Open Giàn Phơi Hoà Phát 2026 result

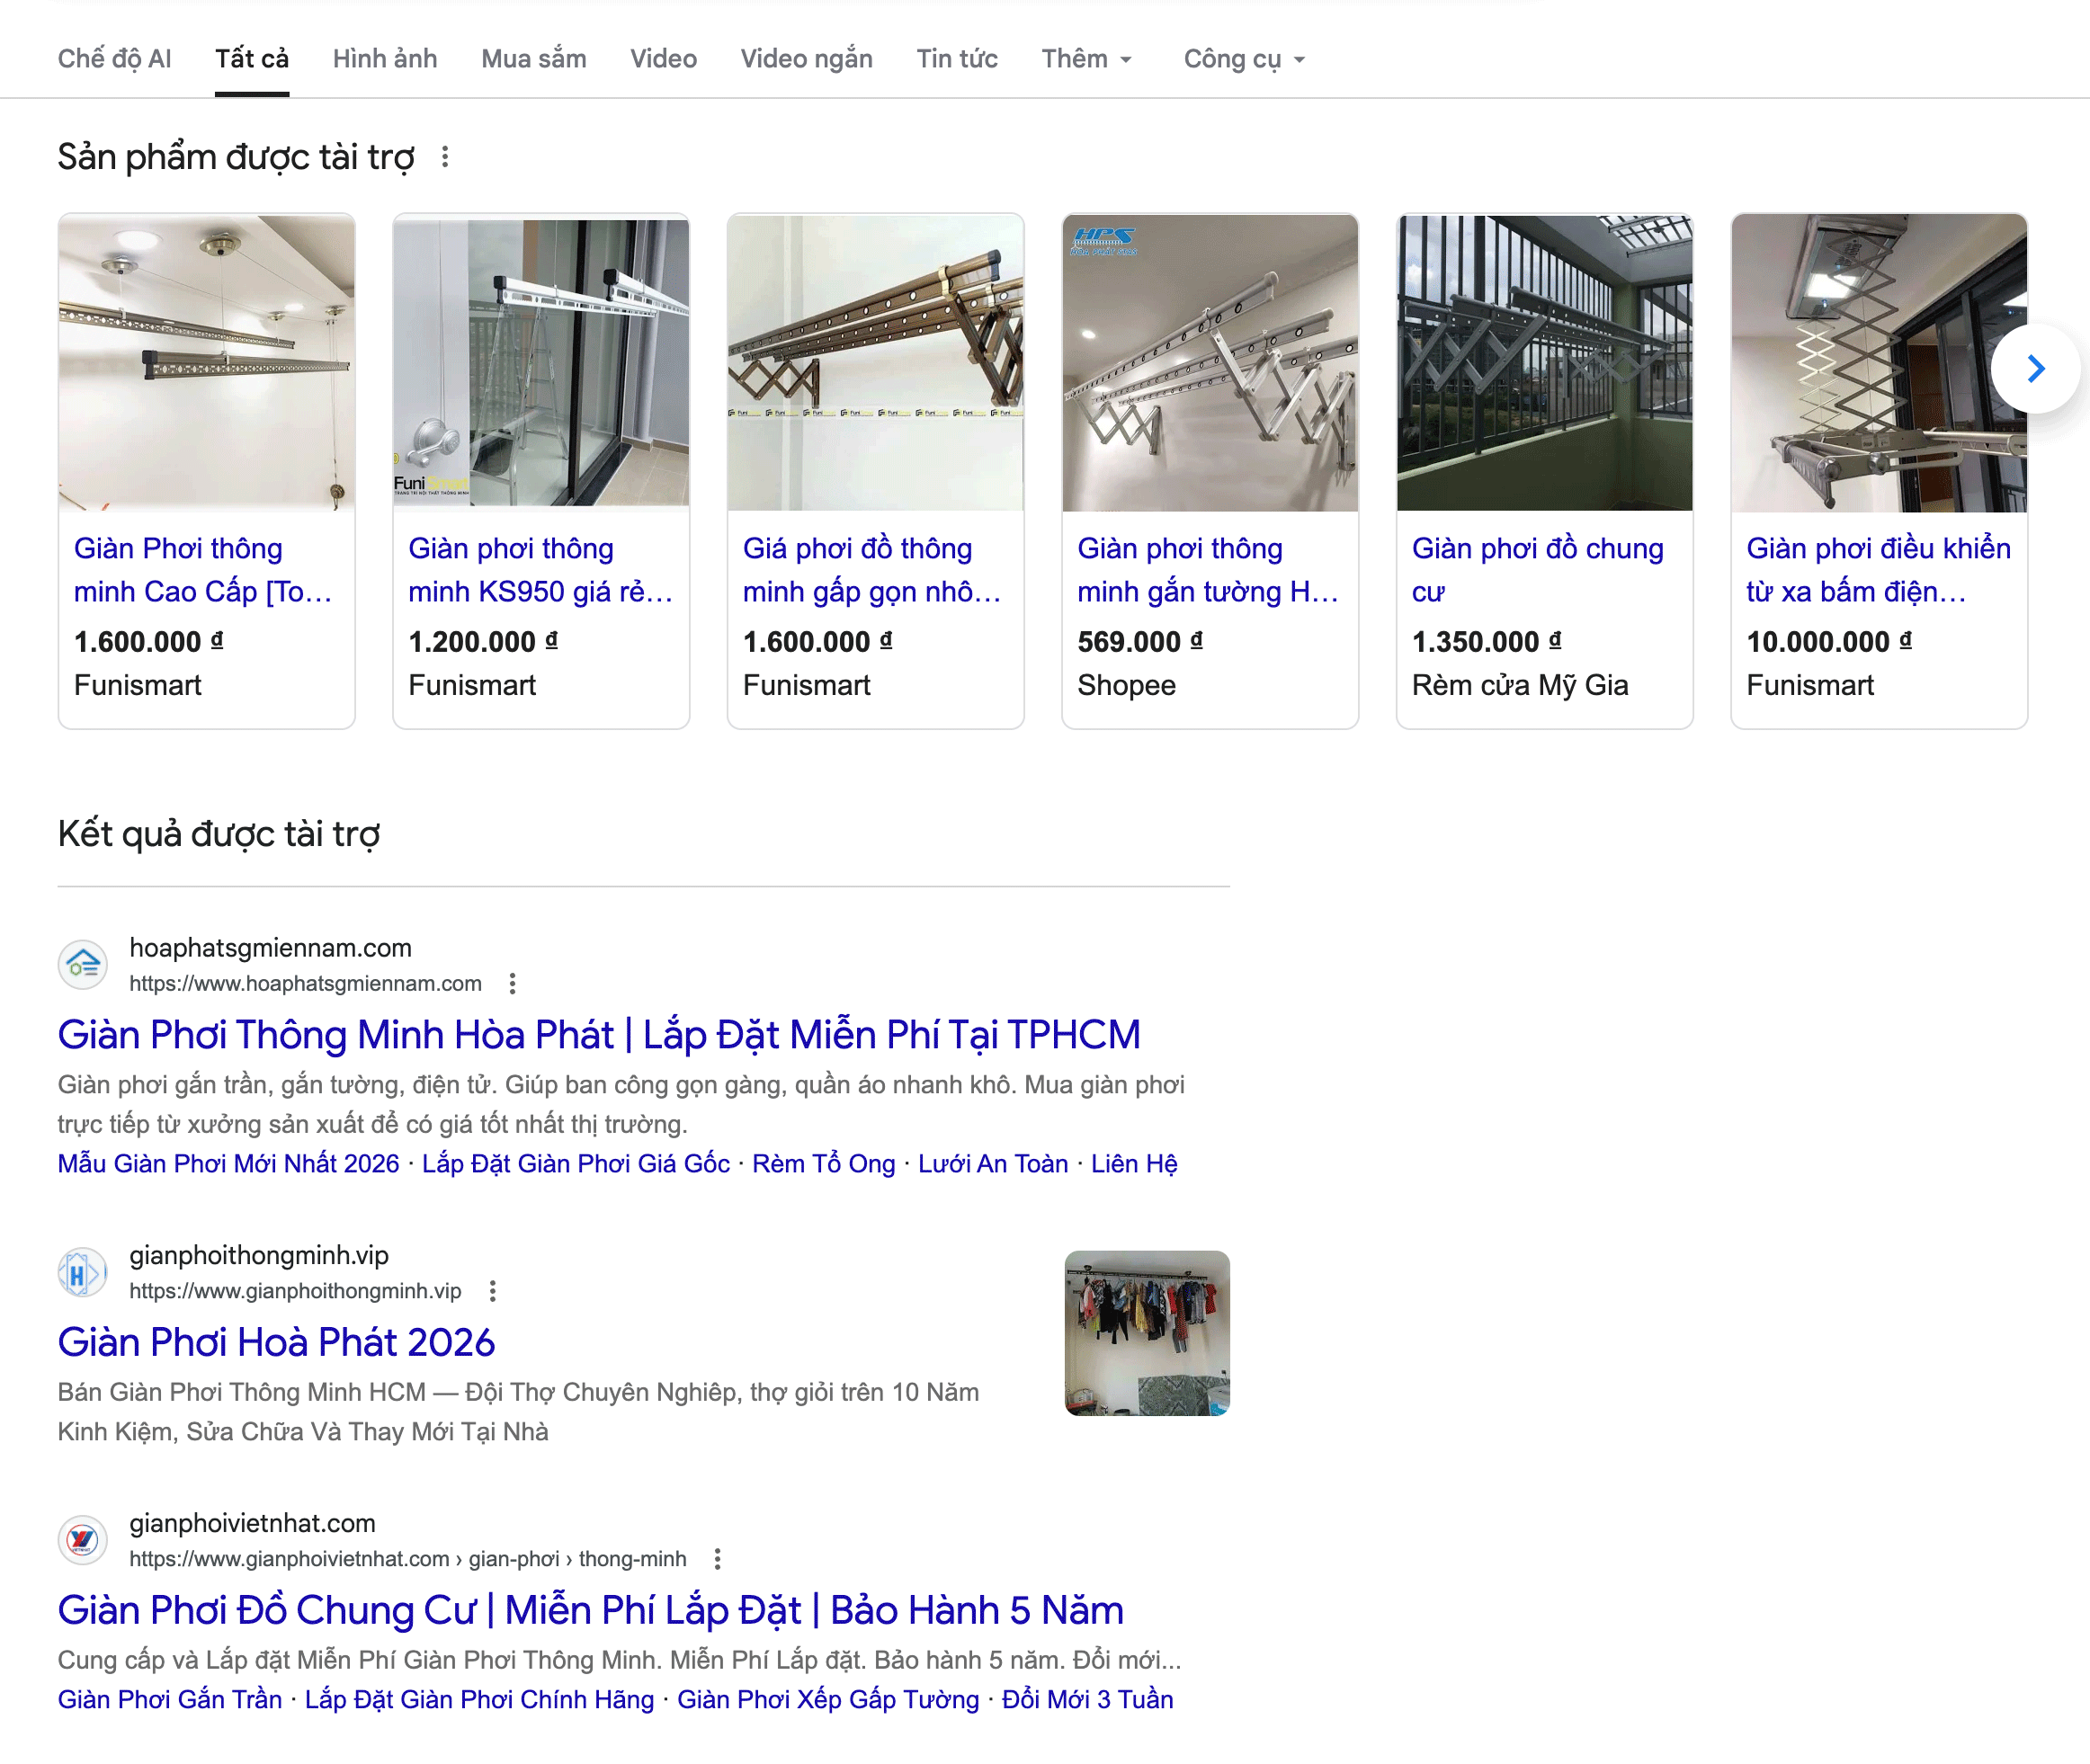coord(276,1343)
